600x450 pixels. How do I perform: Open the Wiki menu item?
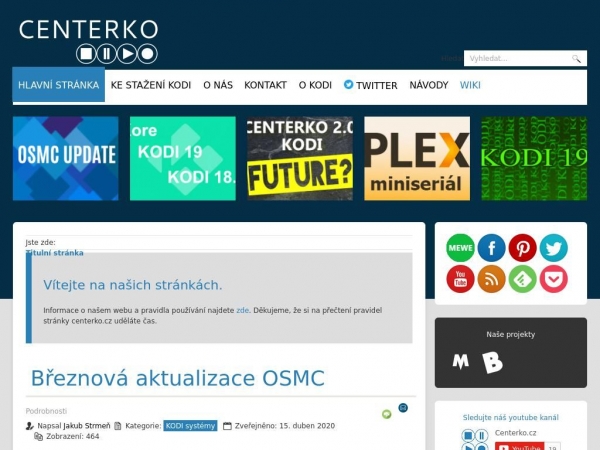coord(470,85)
